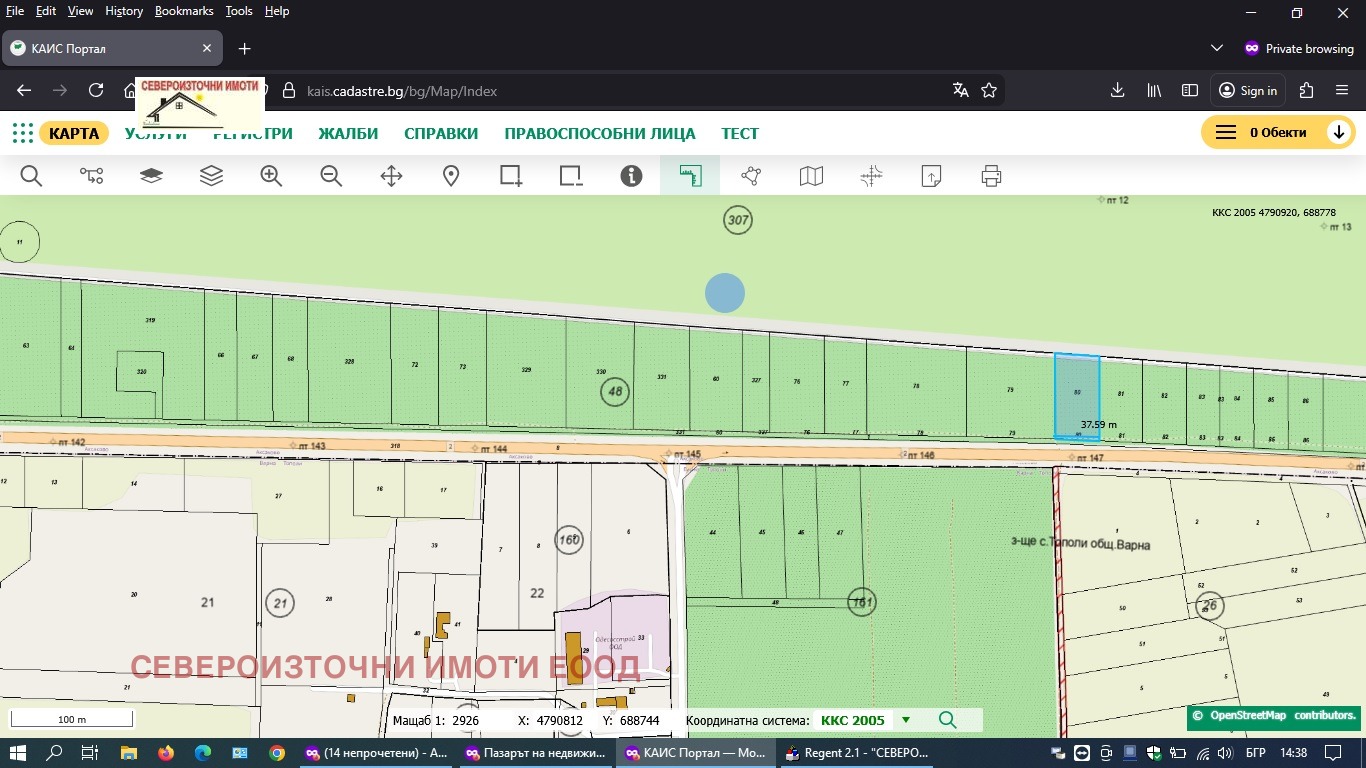The image size is (1366, 768).
Task: Expand the coordinate system ККС 2005 dropdown
Action: point(906,720)
